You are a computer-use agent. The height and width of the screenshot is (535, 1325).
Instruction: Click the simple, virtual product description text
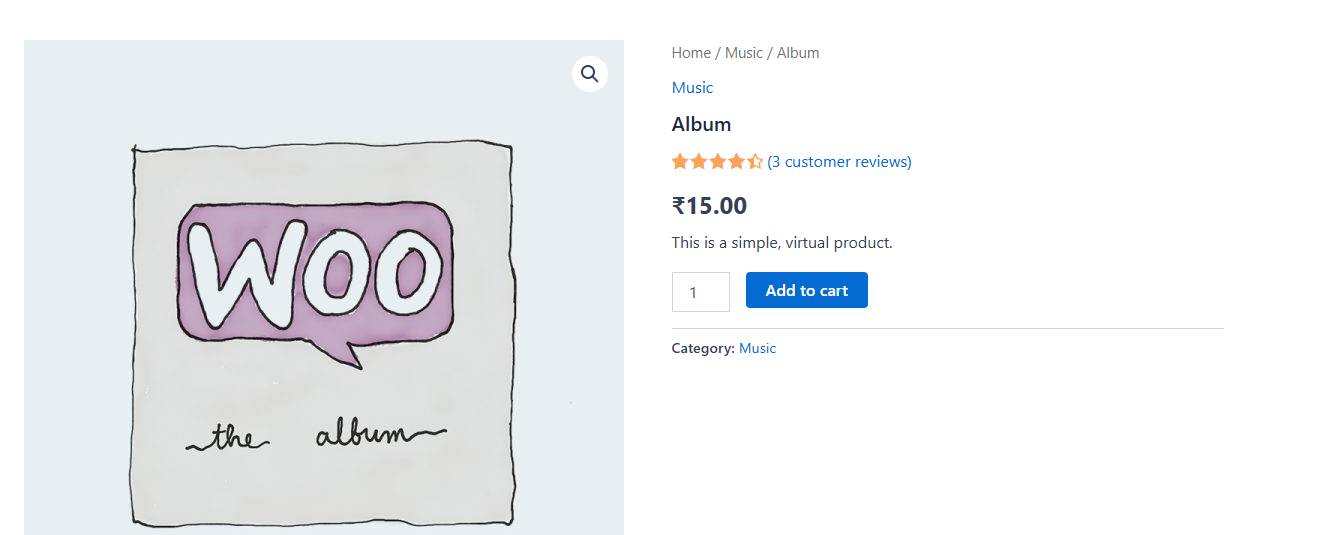click(x=781, y=243)
